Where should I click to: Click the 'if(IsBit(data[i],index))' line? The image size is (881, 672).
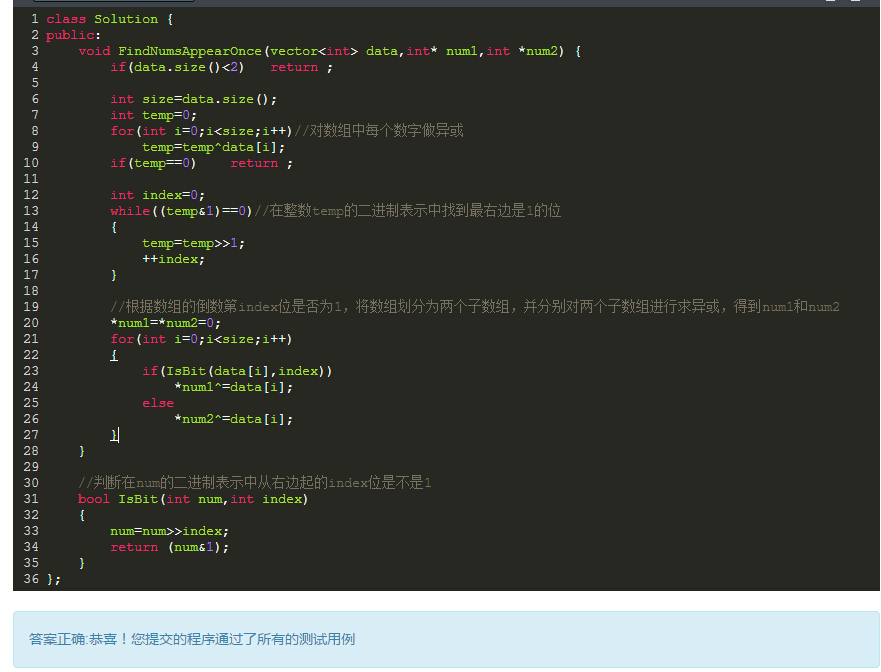[237, 371]
